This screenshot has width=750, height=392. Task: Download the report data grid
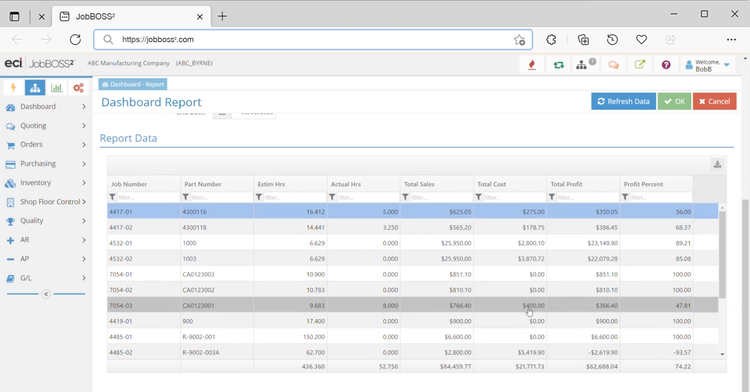[x=717, y=164]
